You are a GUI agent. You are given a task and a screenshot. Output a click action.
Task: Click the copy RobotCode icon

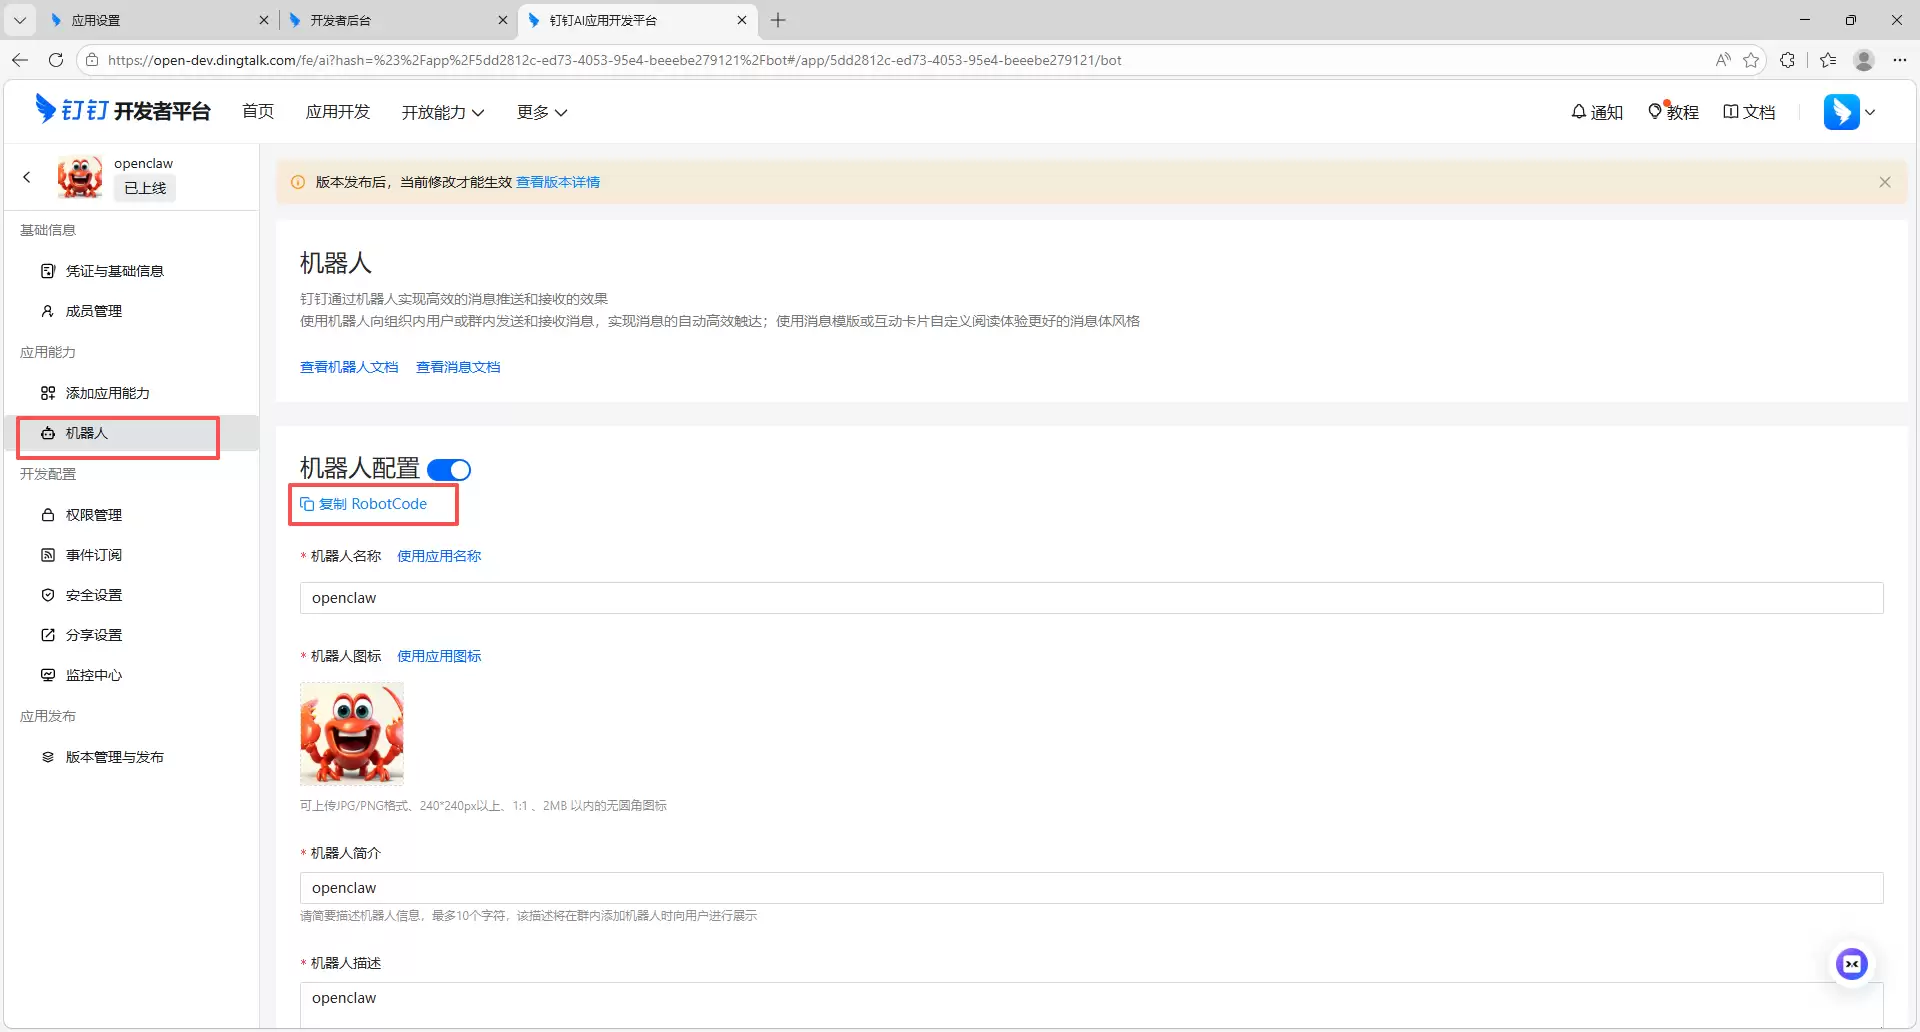(308, 504)
